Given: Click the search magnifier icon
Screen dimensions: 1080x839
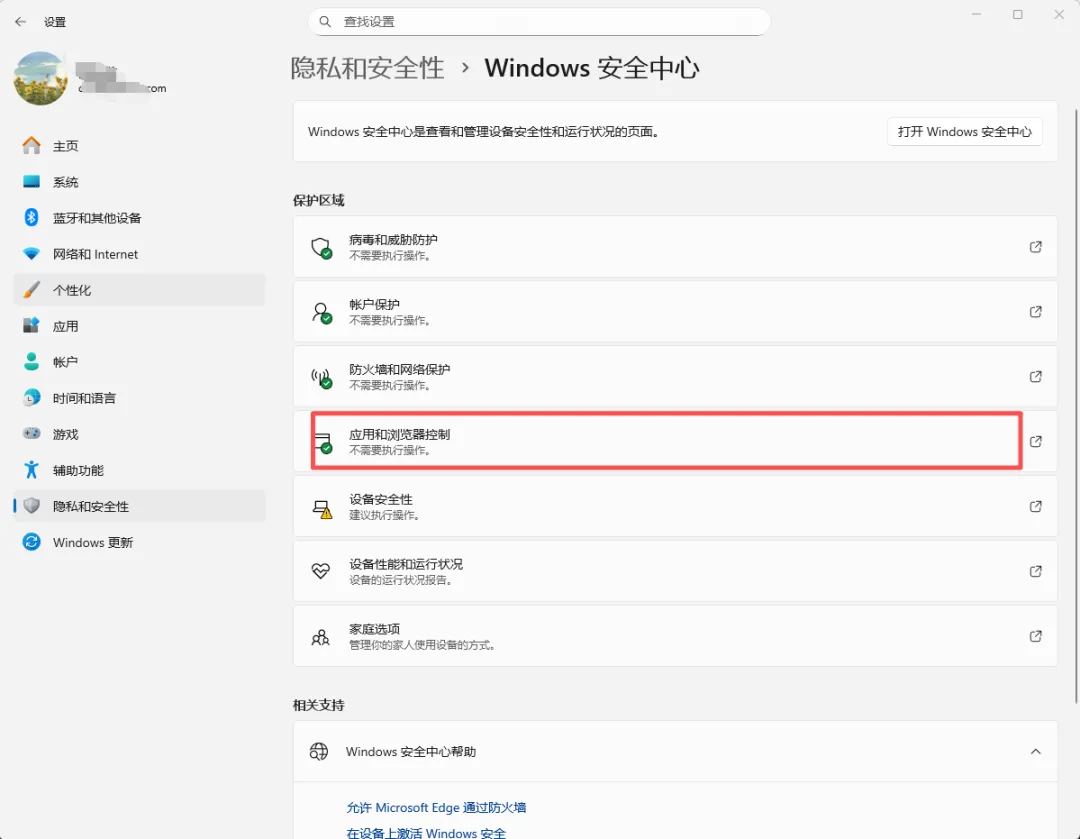Looking at the screenshot, I should pos(325,22).
